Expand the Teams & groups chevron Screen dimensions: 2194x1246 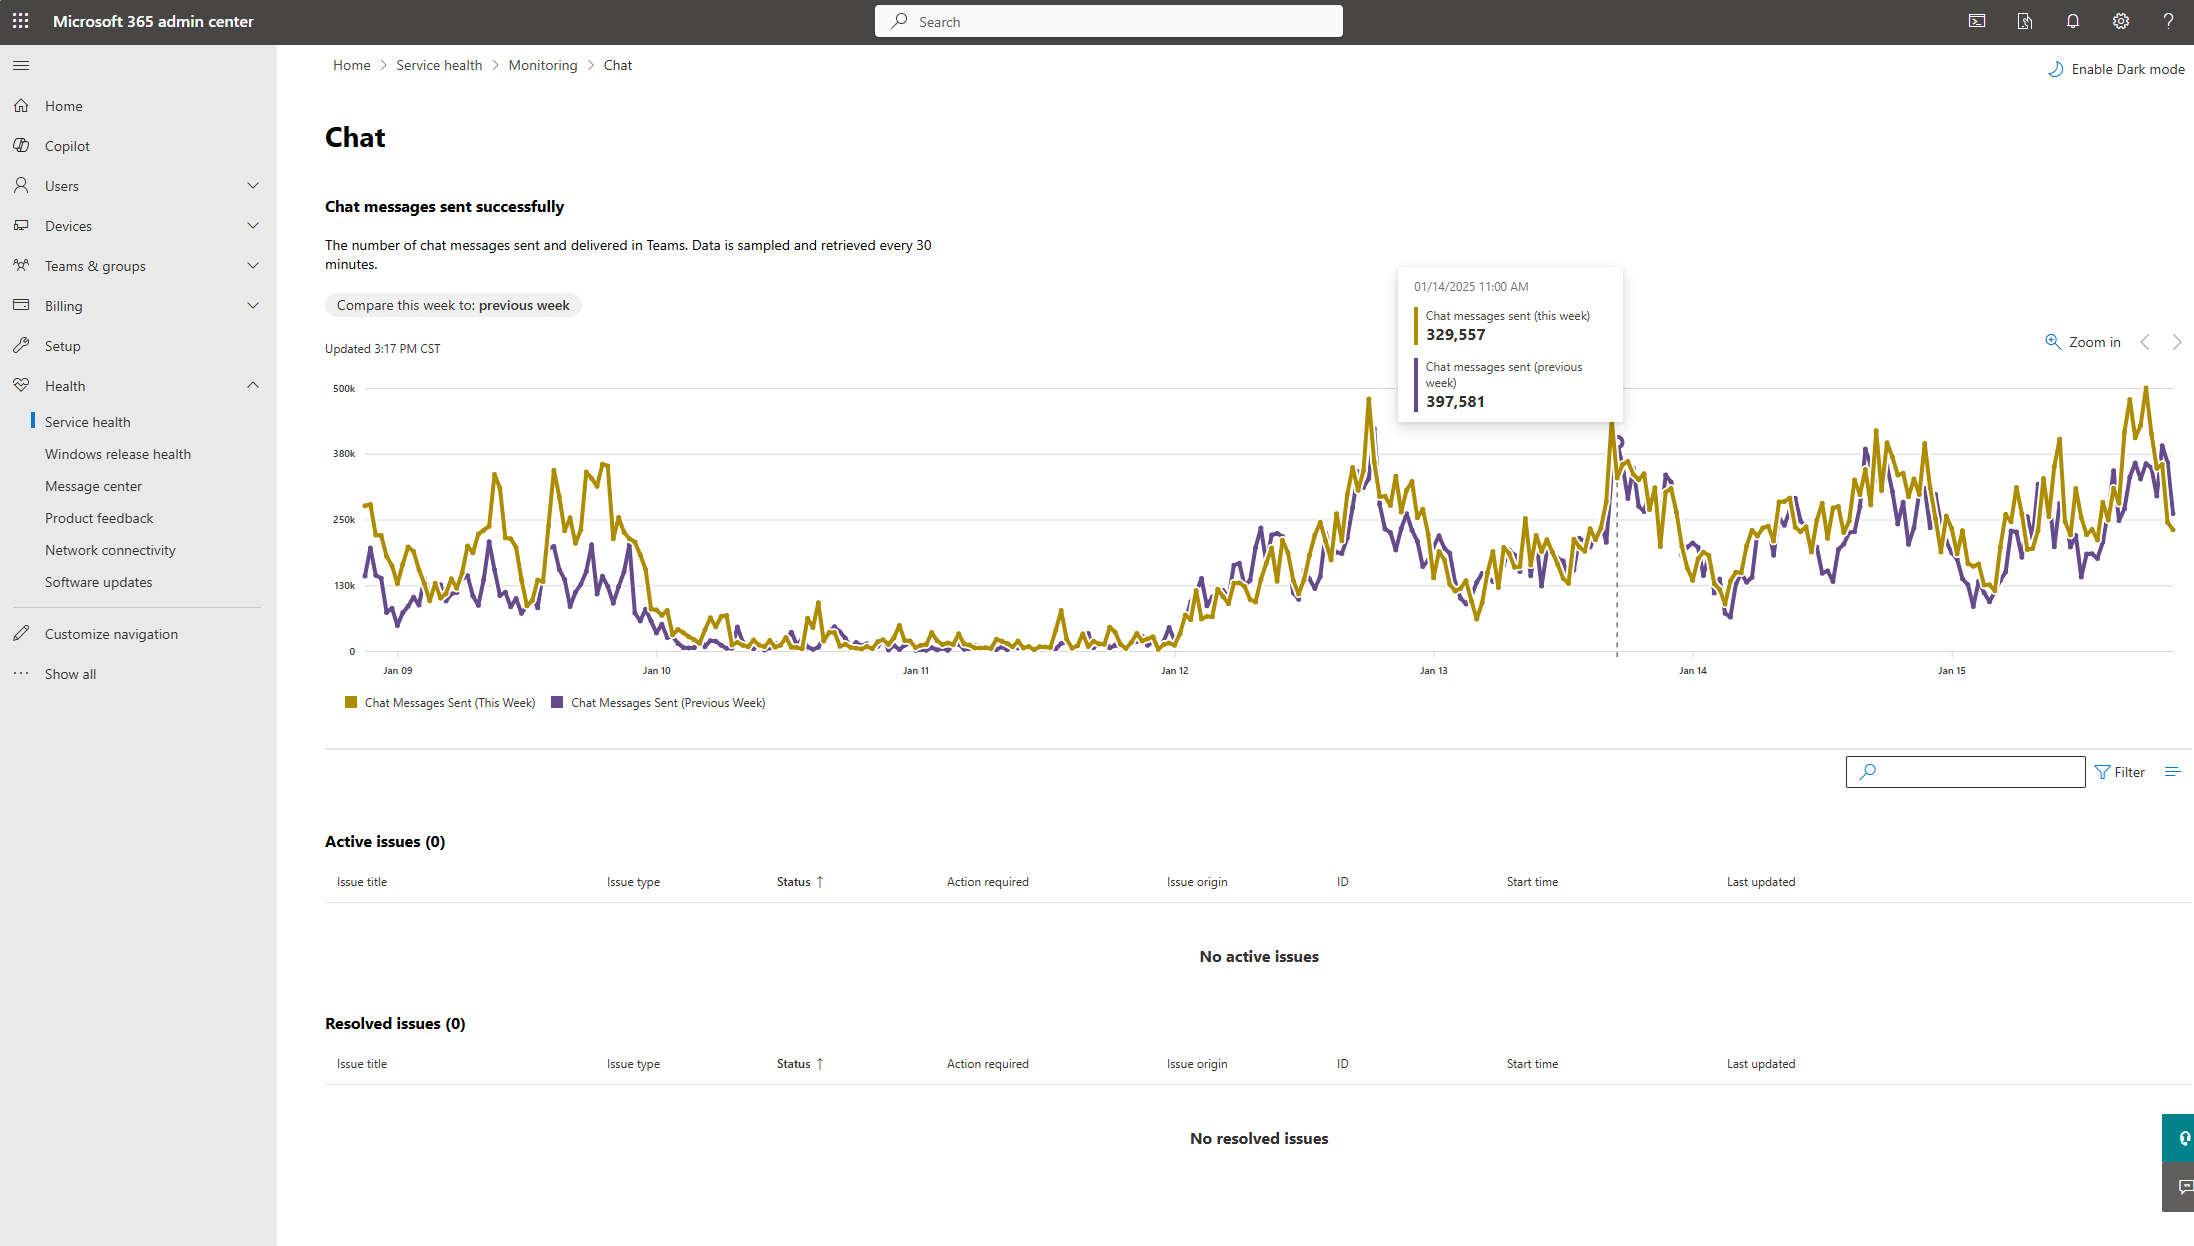tap(253, 265)
